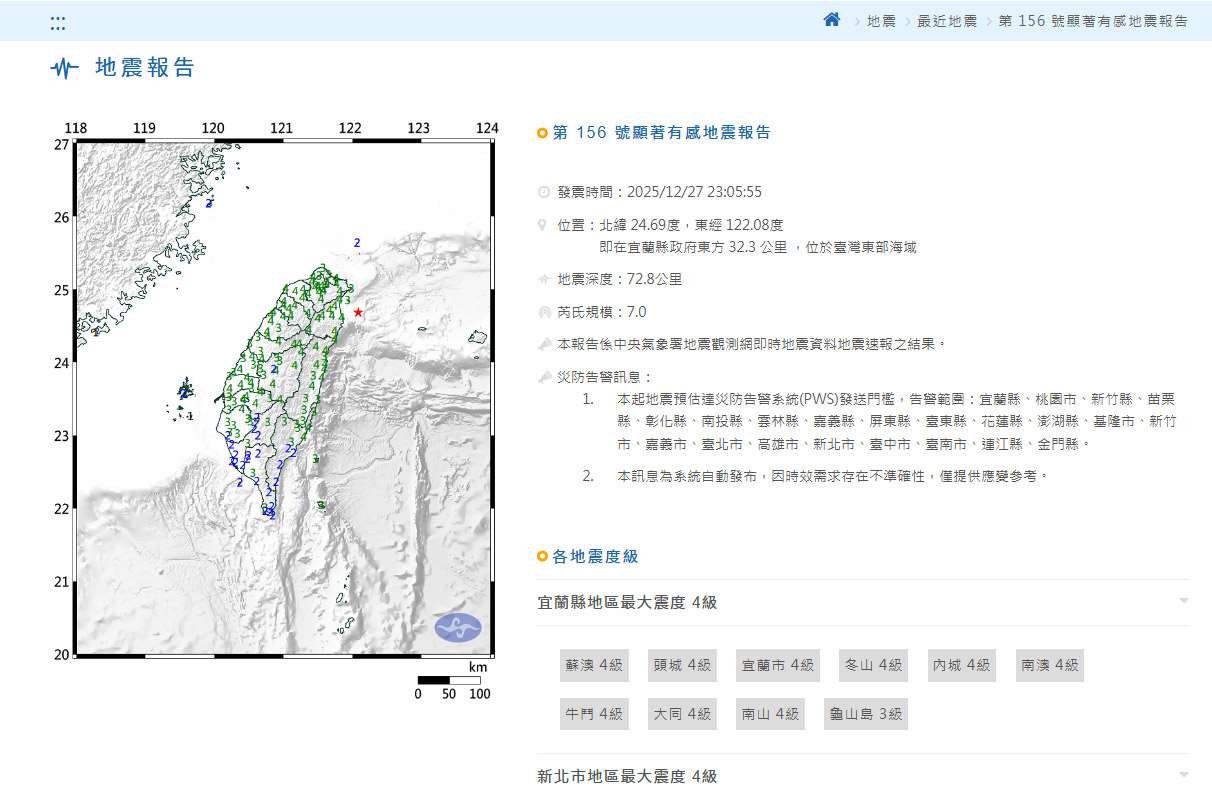Click the 宜蘭市 4級 intensity tag
The height and width of the screenshot is (795, 1212).
coord(777,665)
